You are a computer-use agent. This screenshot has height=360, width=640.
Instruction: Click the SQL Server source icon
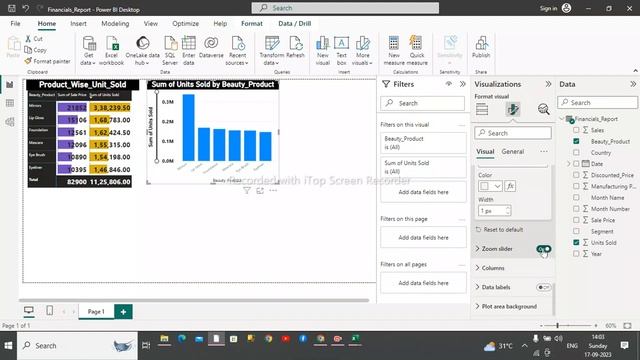170,51
